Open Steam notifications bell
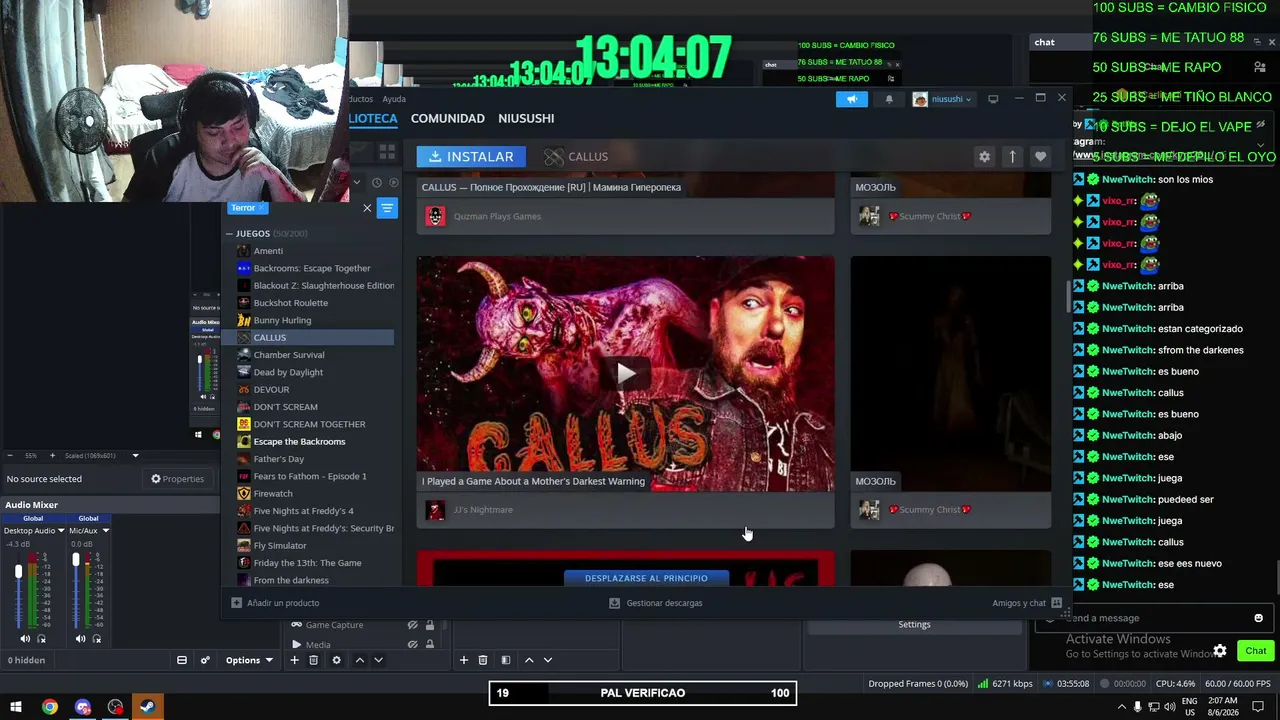Image resolution: width=1280 pixels, height=720 pixels. tap(889, 99)
